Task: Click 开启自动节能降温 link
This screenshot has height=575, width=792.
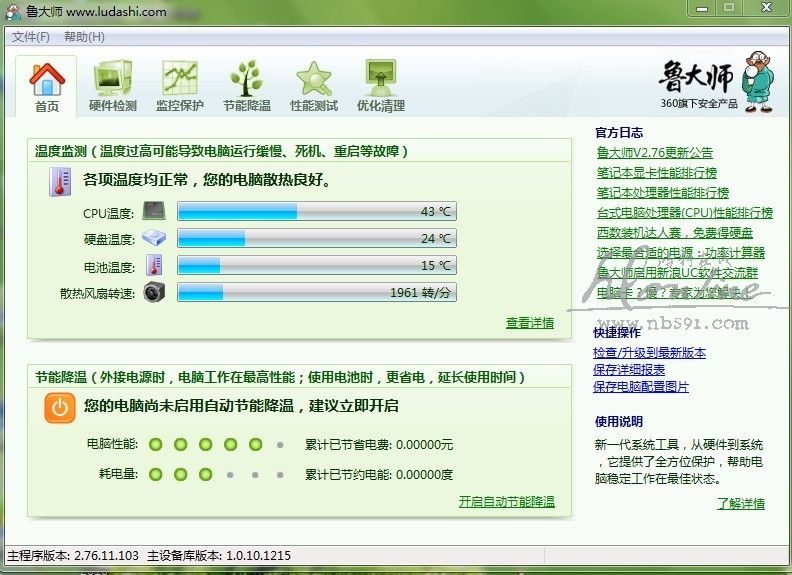Action: point(506,502)
